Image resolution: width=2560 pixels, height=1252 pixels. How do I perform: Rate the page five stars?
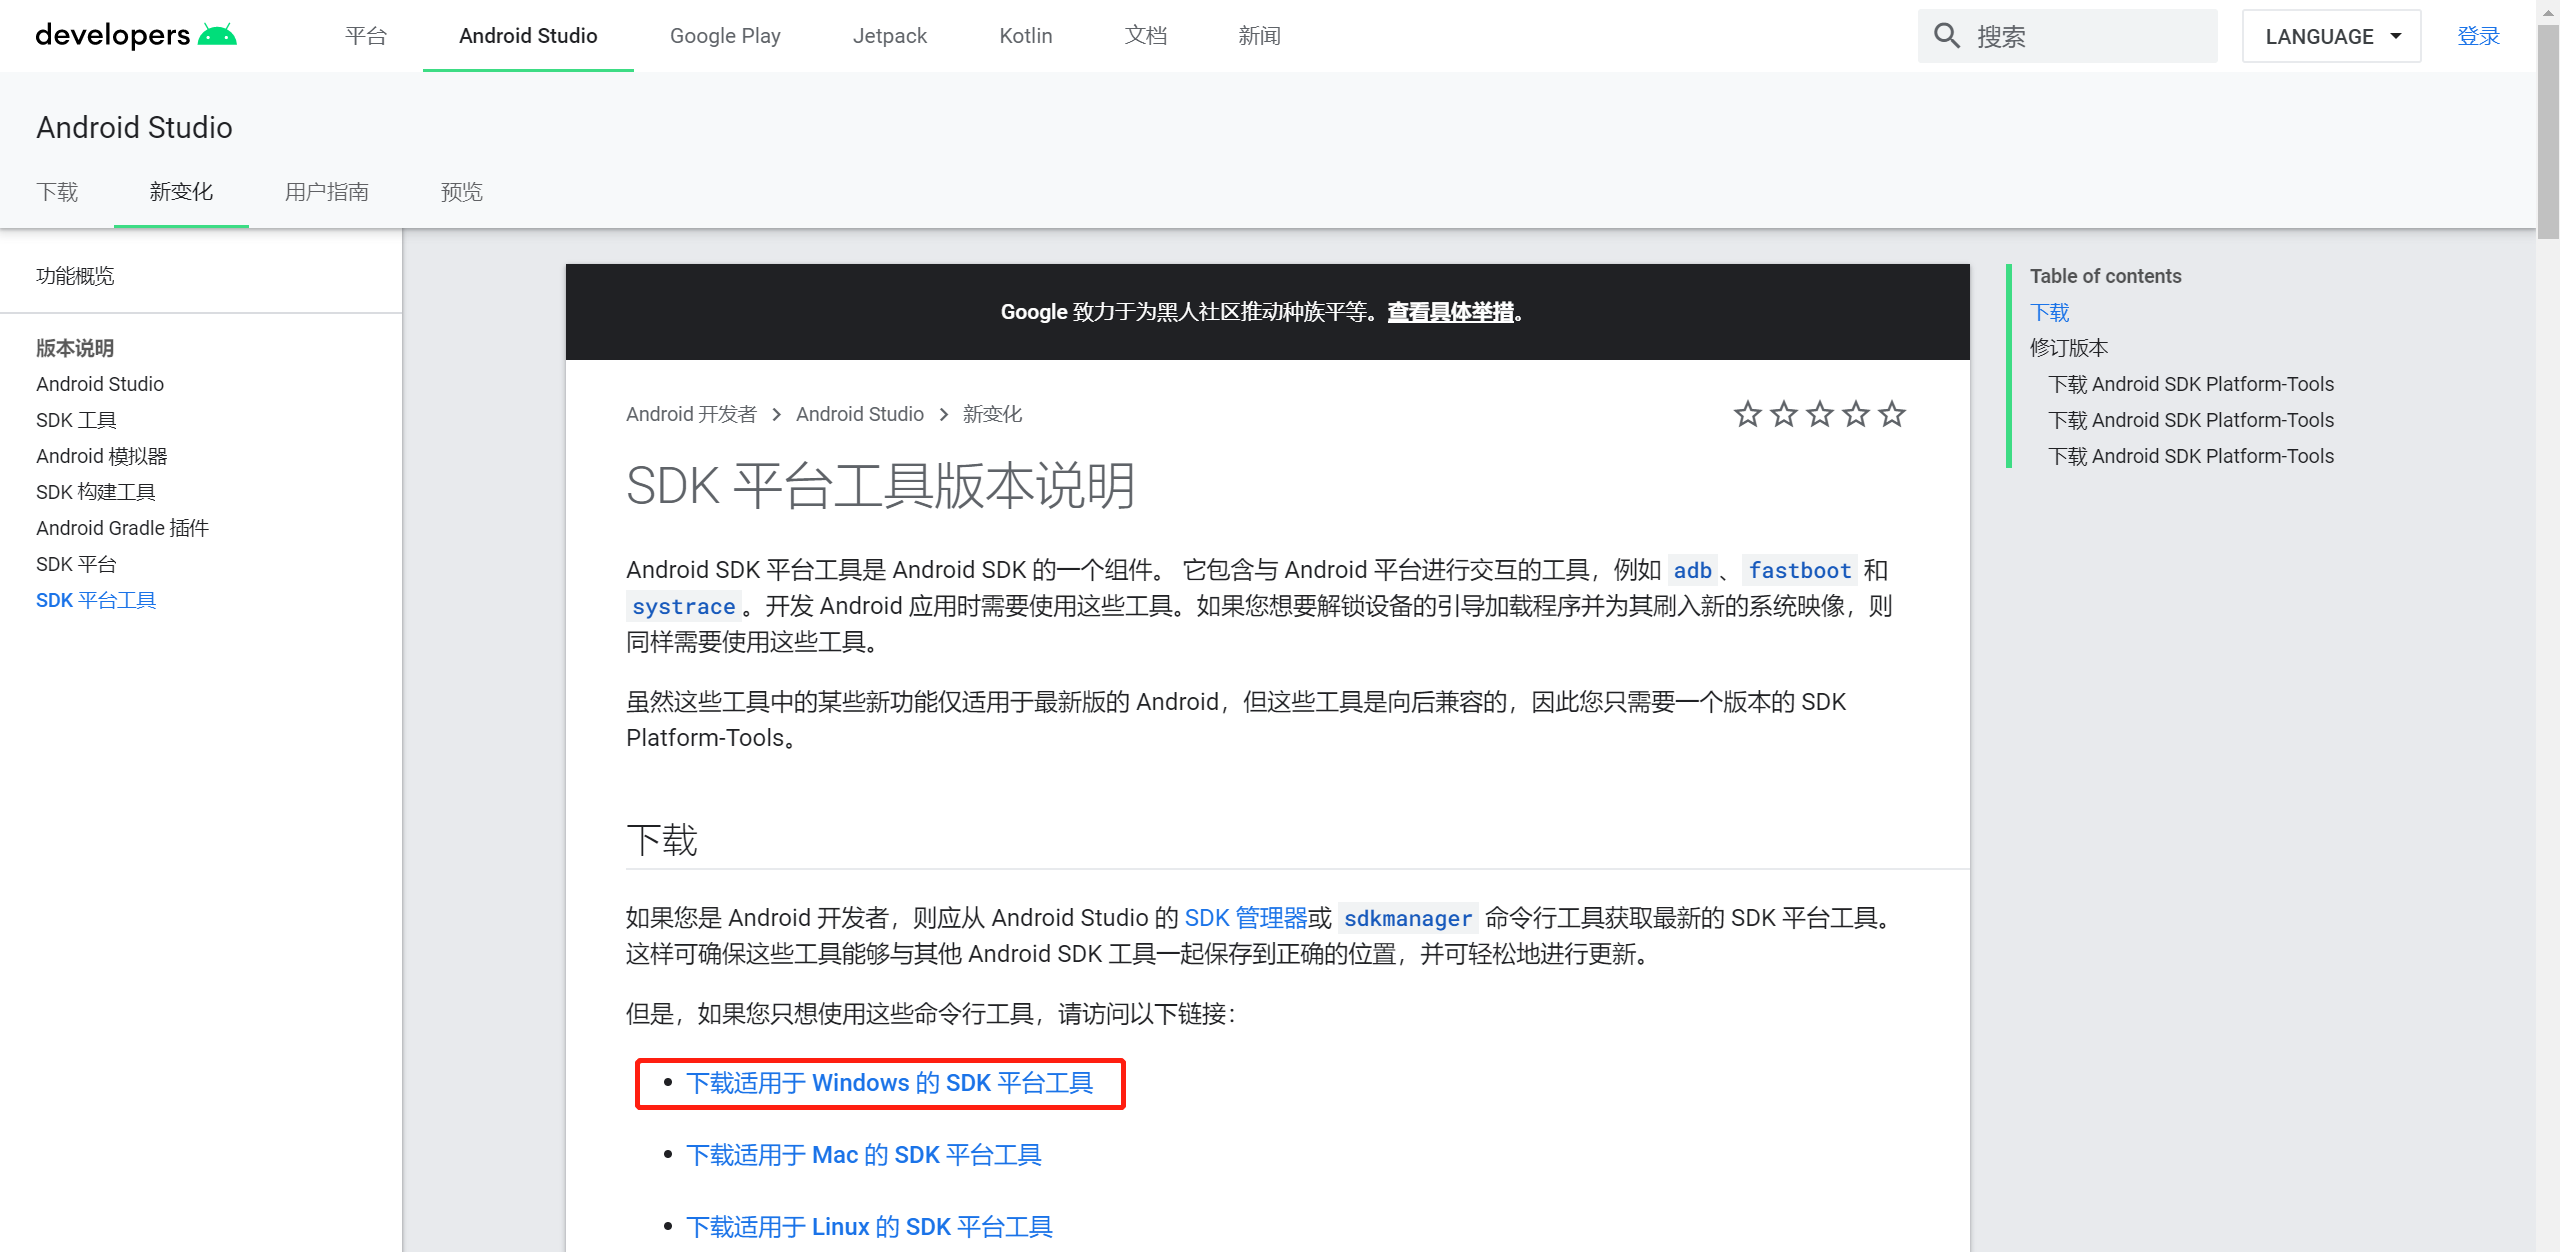(x=1891, y=414)
